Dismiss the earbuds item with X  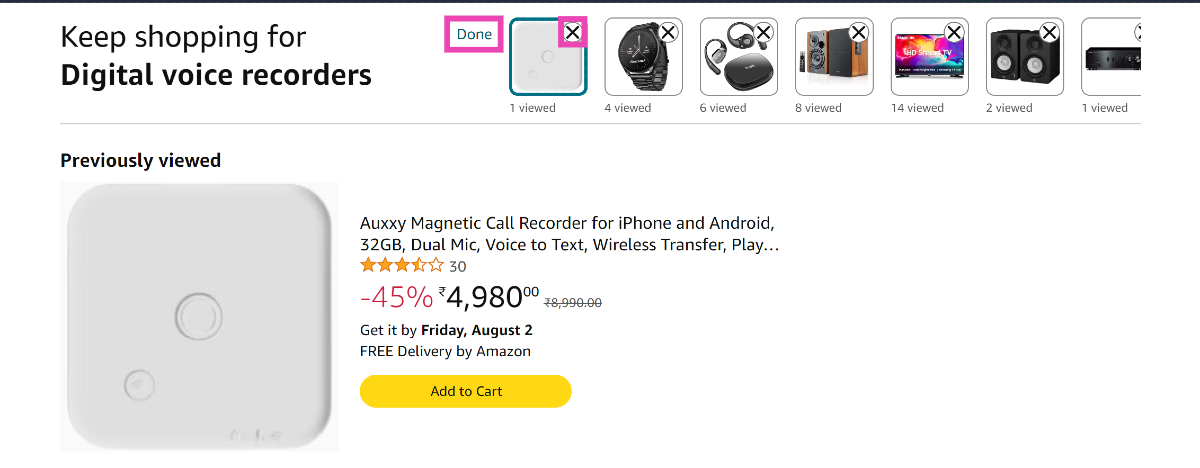763,33
